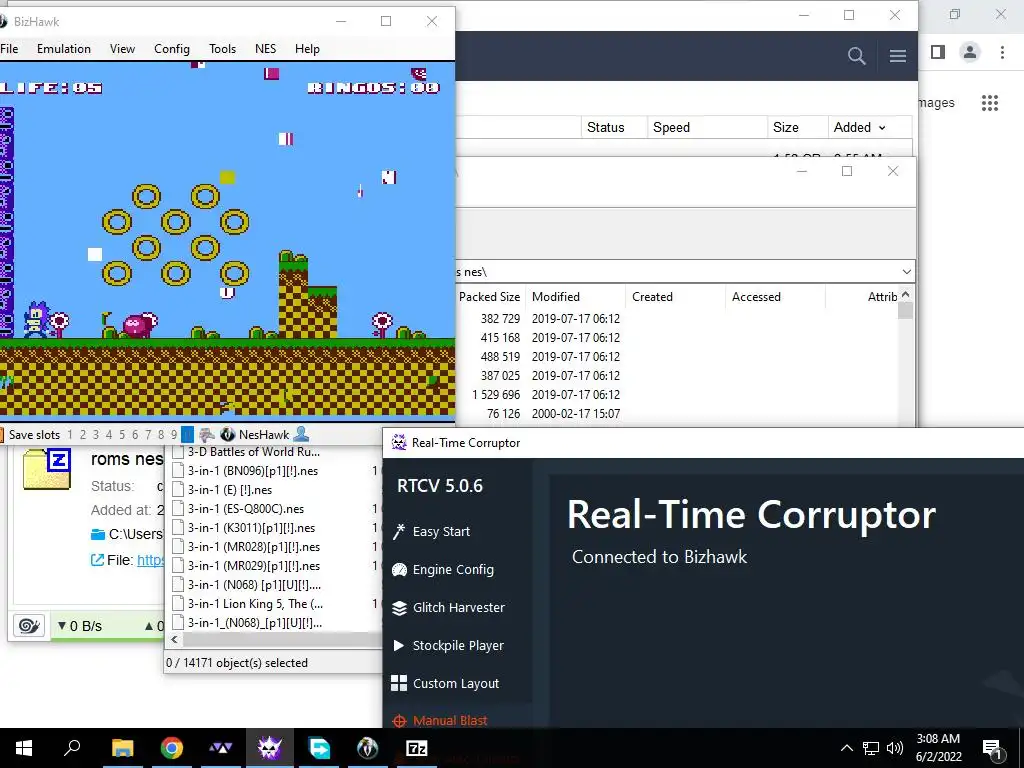
Task: Trigger Manual Blast in RTCV
Action: coord(440,721)
